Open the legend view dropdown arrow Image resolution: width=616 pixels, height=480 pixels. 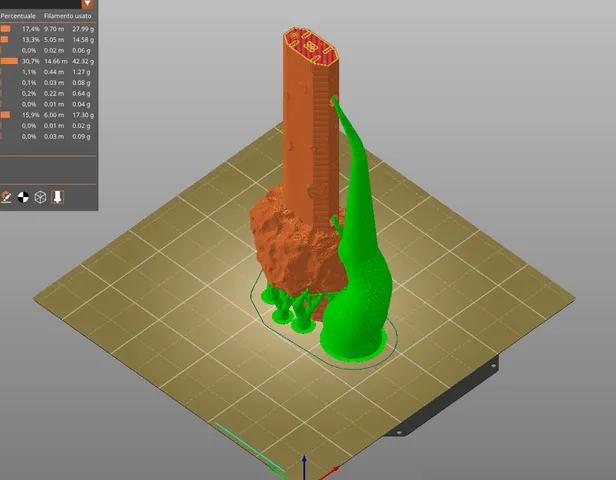(x=88, y=4)
